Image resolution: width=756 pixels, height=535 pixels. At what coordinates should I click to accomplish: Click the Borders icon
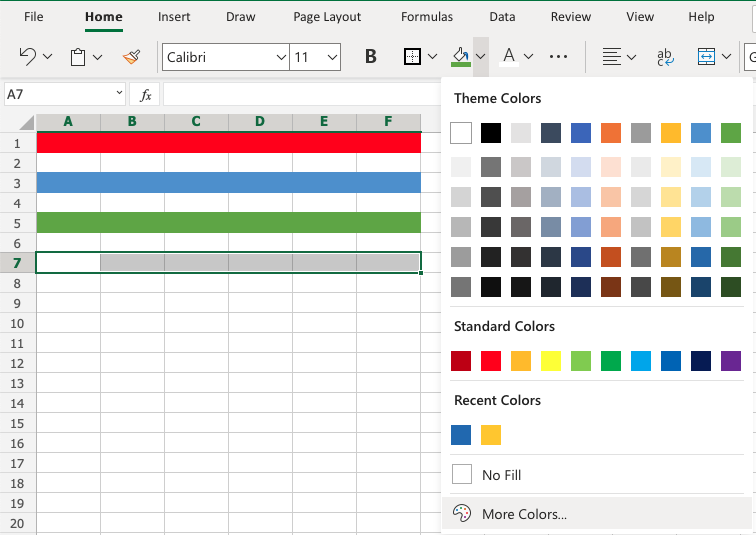[x=412, y=57]
